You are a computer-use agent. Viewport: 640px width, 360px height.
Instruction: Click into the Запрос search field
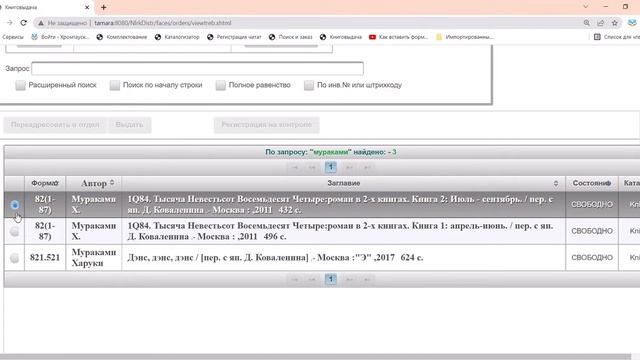tap(197, 68)
